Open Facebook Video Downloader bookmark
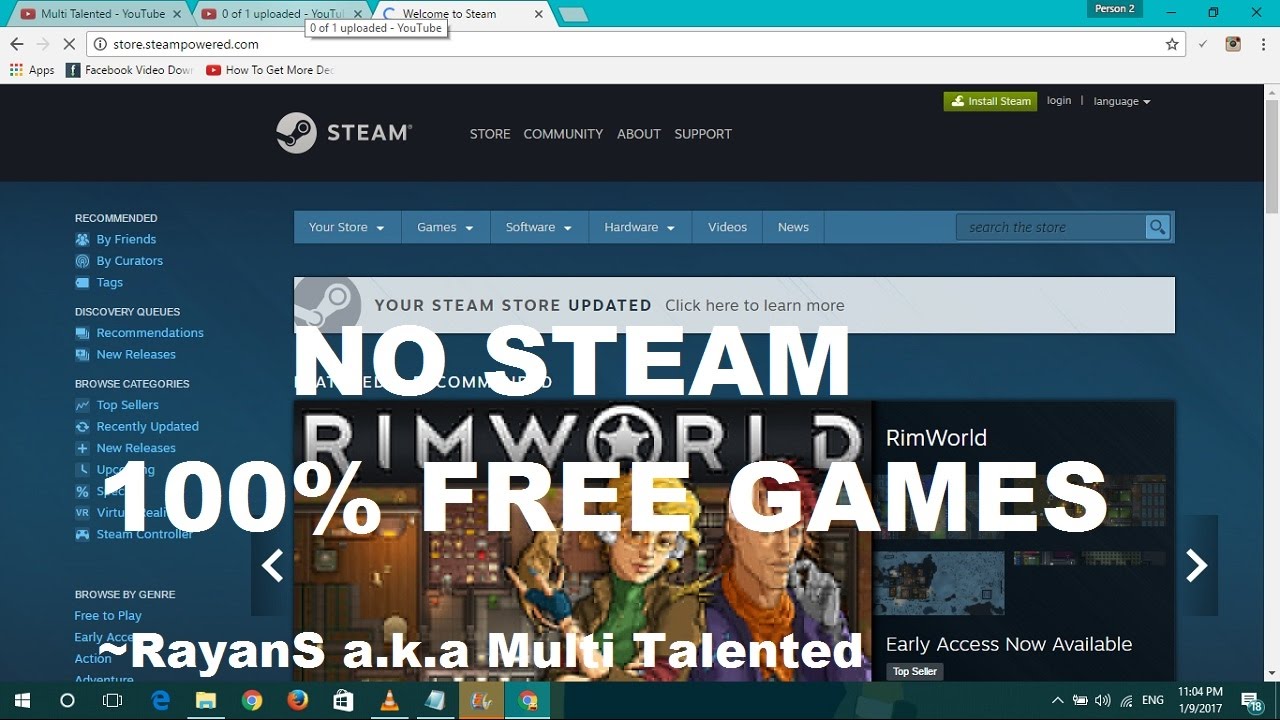This screenshot has height=720, width=1280. (130, 70)
